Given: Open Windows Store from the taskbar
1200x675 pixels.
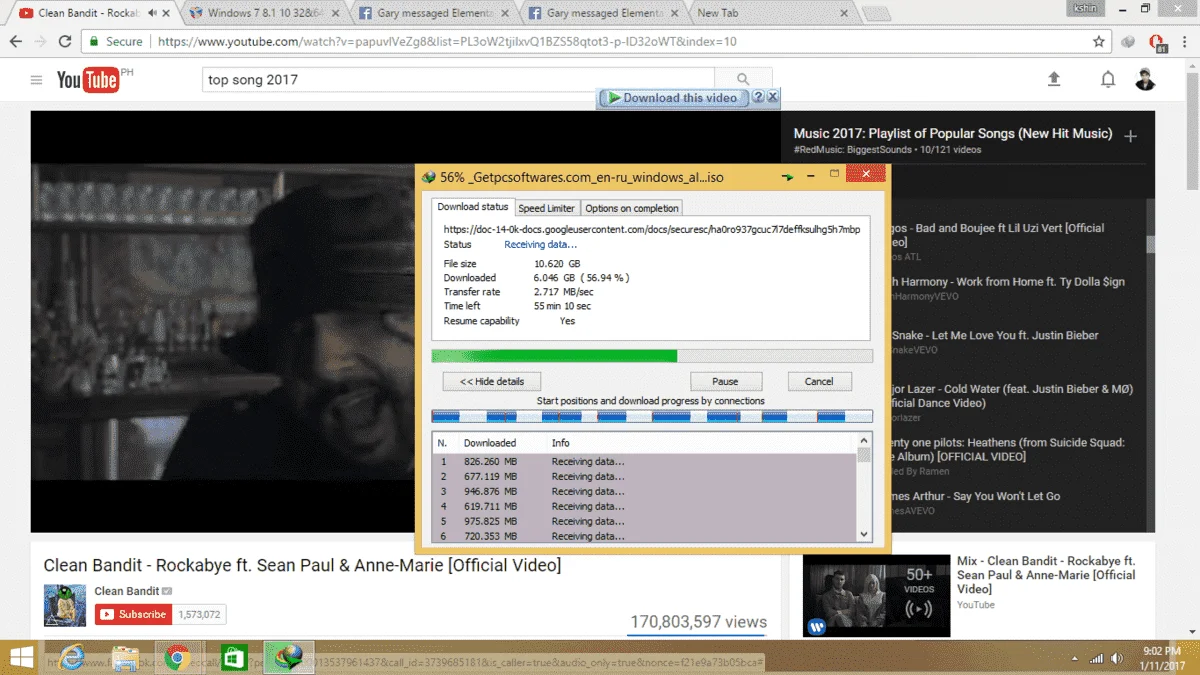Looking at the screenshot, I should [233, 657].
